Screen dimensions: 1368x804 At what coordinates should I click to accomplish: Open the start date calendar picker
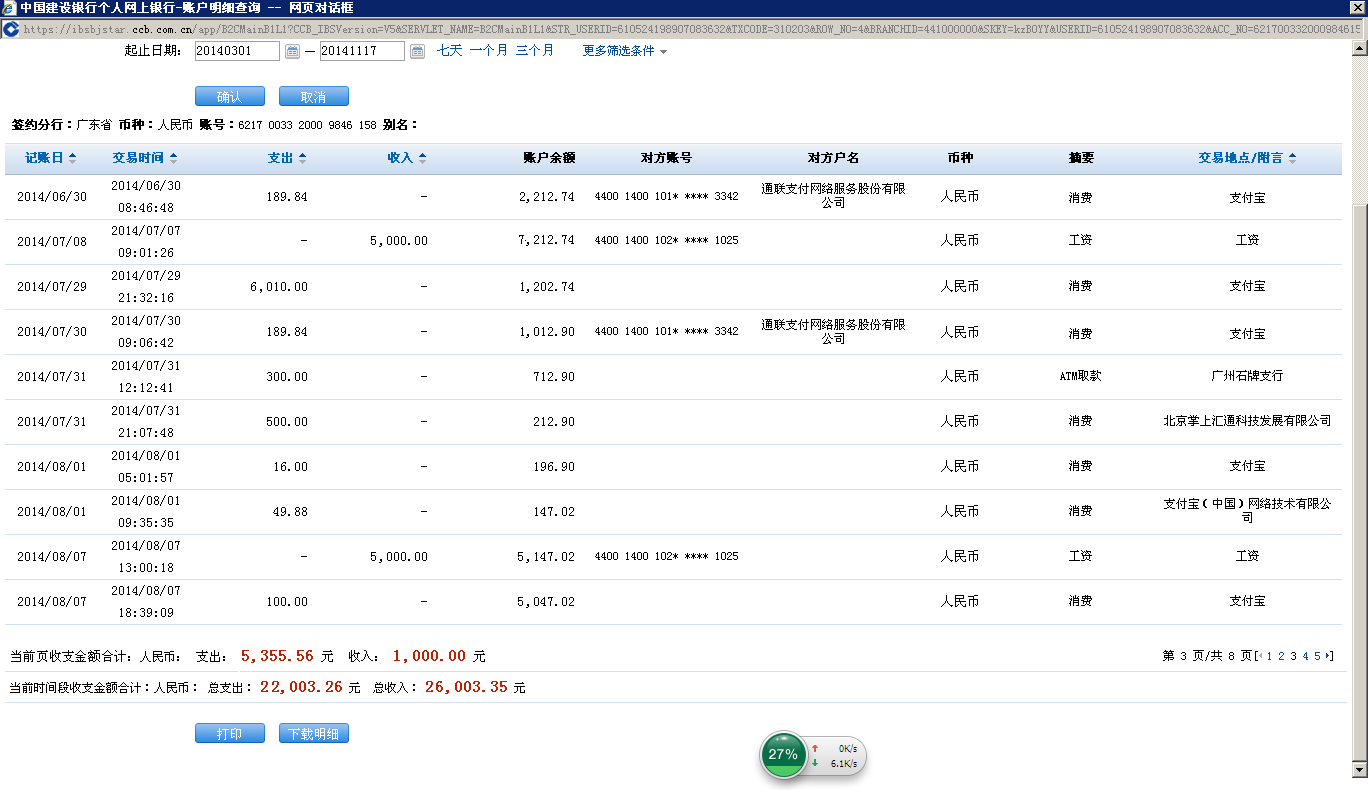(292, 51)
